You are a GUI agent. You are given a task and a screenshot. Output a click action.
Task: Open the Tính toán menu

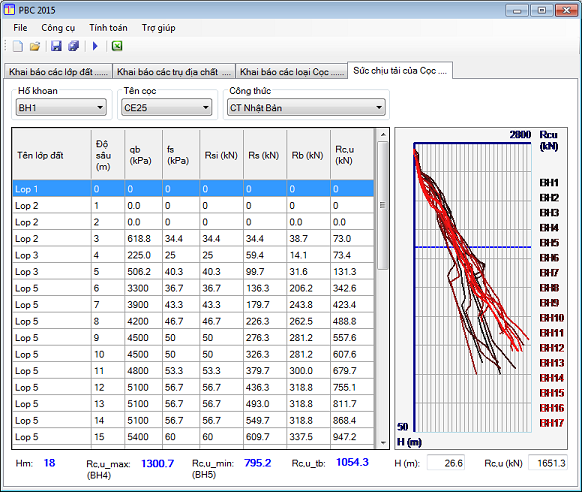coord(108,28)
